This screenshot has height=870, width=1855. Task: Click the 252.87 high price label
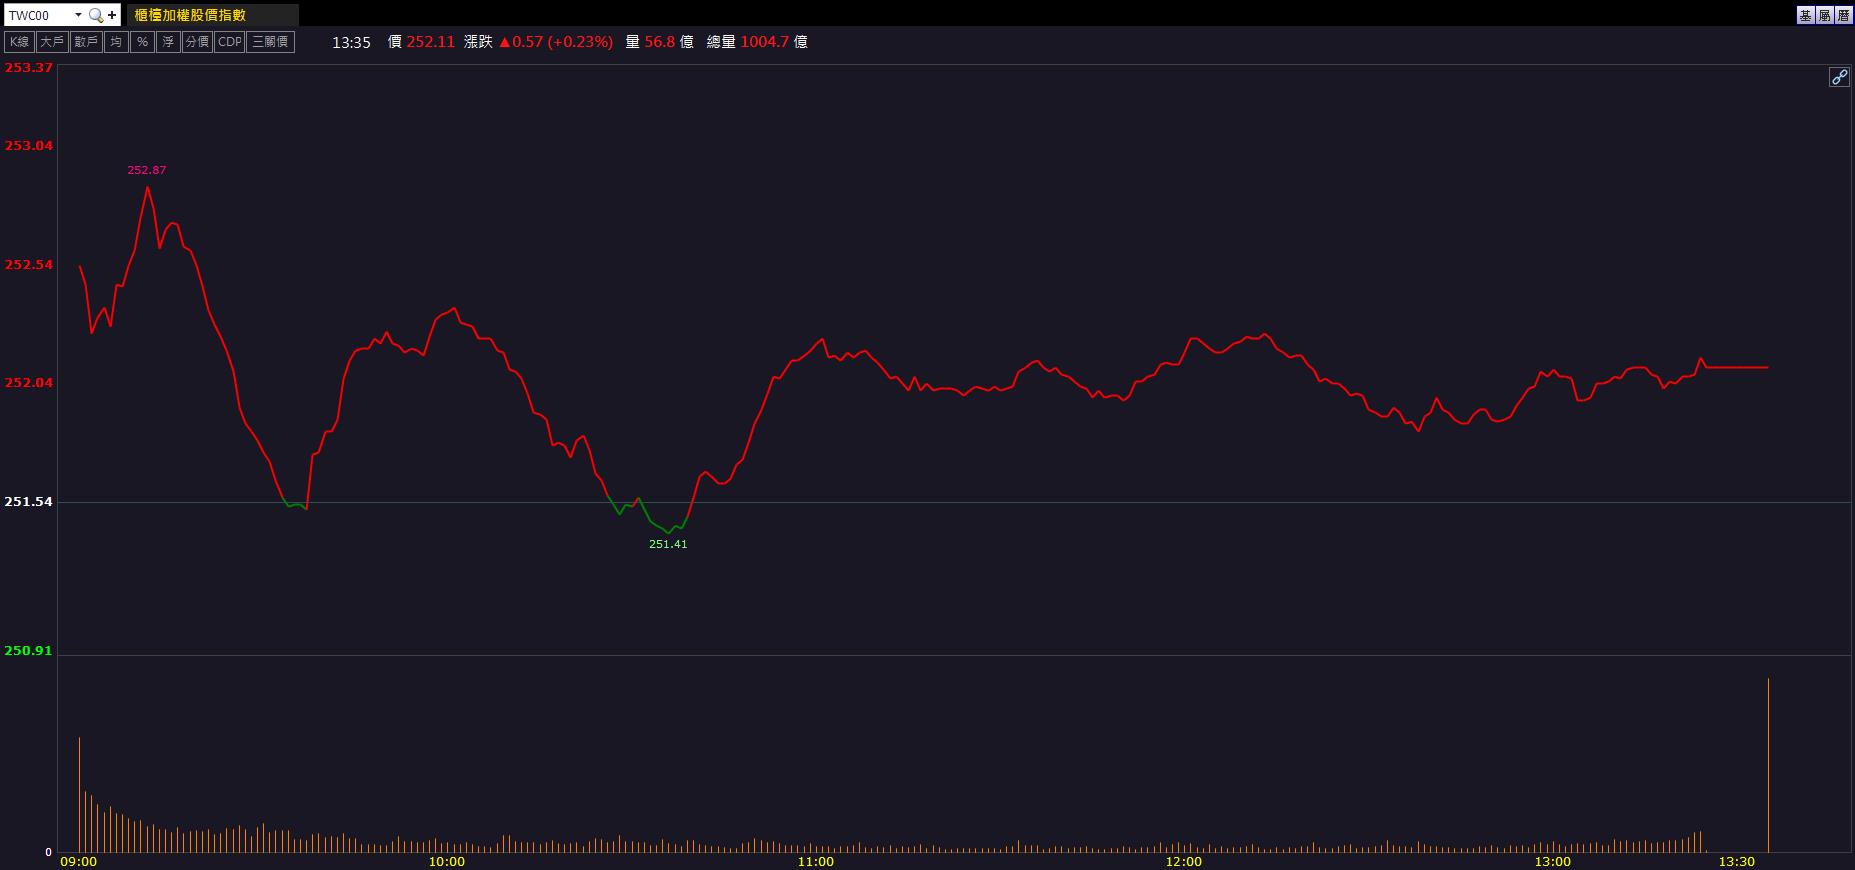tap(147, 170)
